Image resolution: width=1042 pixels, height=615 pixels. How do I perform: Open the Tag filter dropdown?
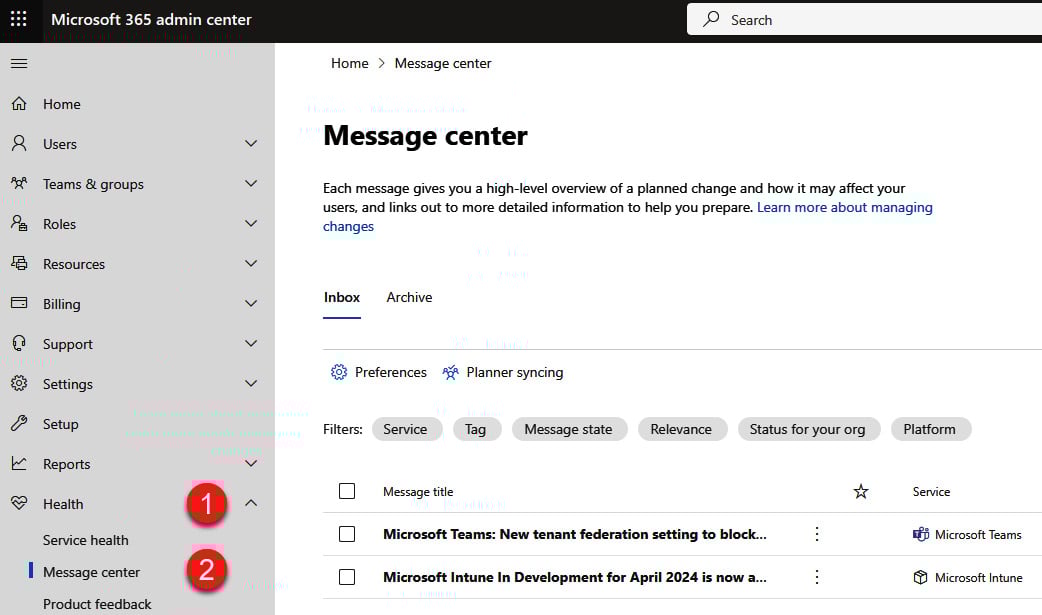(476, 430)
